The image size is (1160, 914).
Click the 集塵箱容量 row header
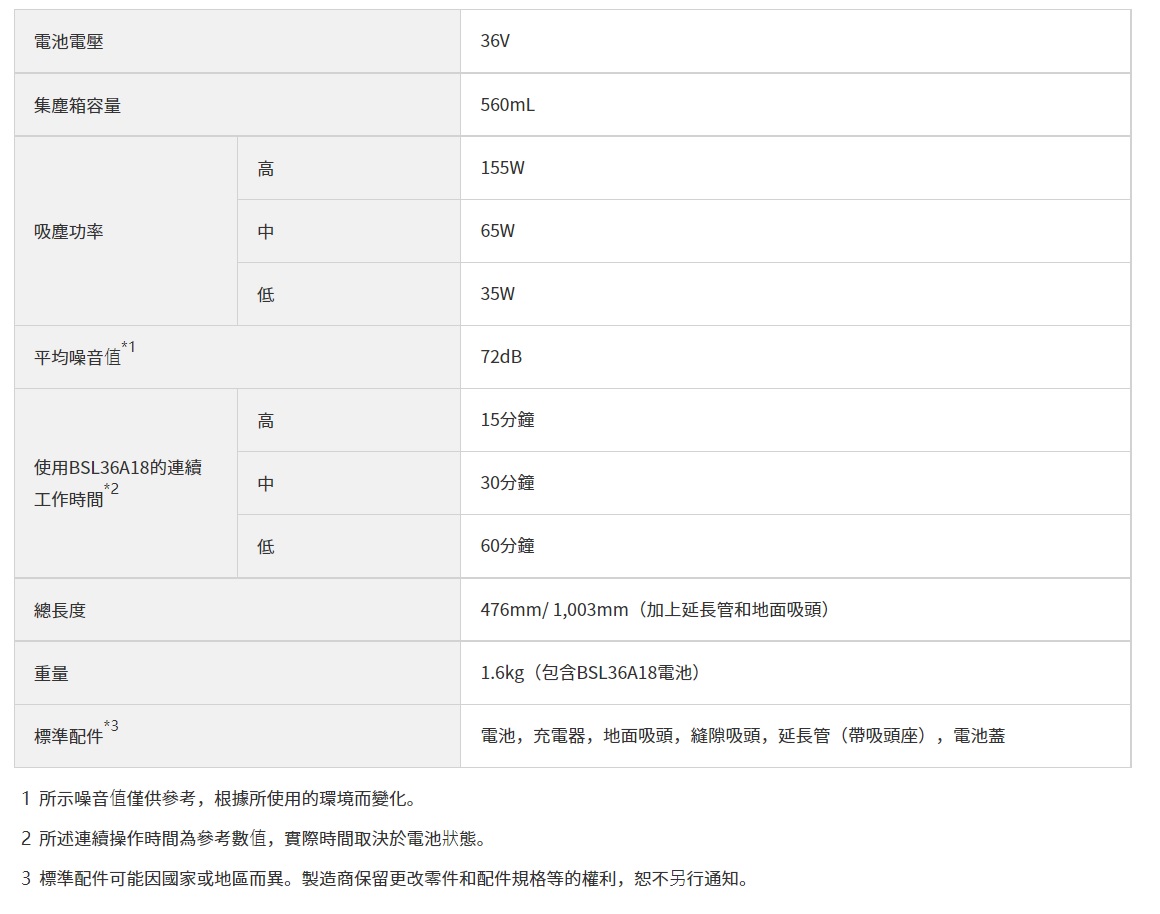click(77, 105)
